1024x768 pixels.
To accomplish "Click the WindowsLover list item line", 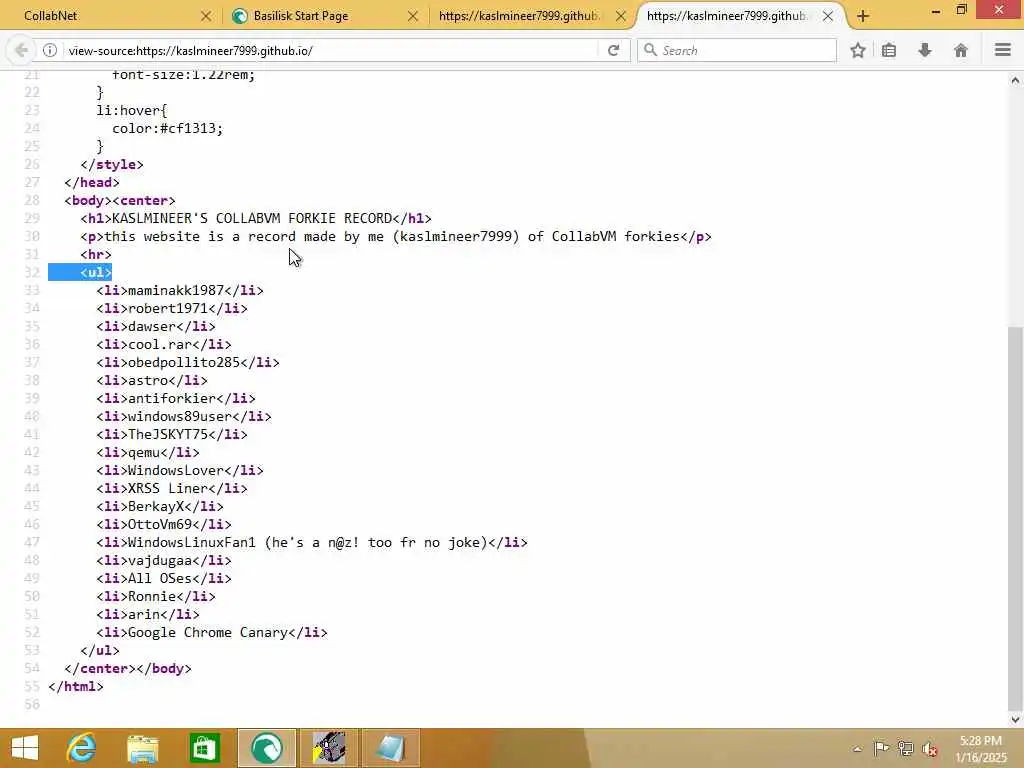I will coord(180,470).
